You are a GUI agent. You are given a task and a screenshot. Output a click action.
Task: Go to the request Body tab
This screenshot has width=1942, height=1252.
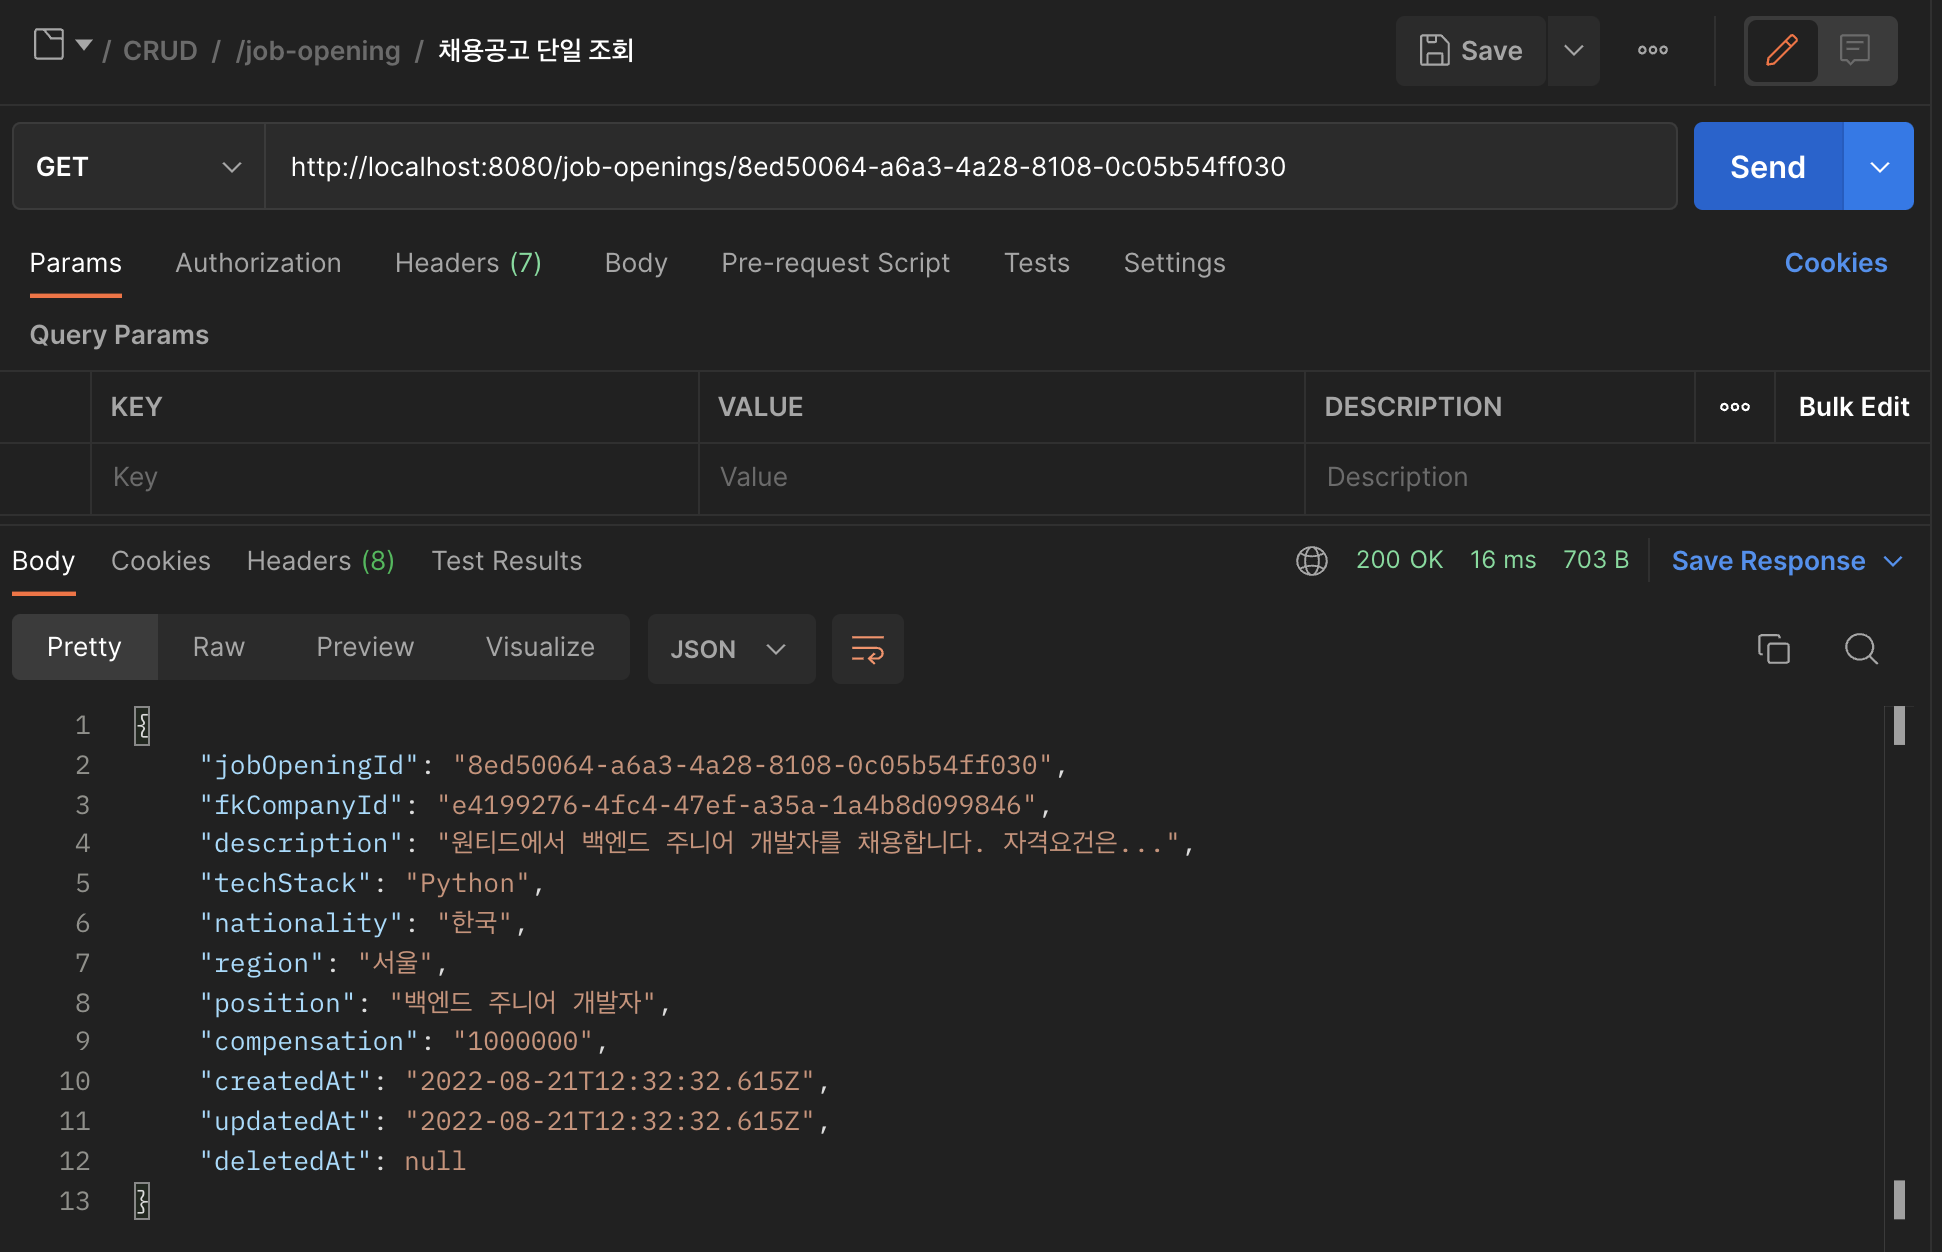(636, 263)
